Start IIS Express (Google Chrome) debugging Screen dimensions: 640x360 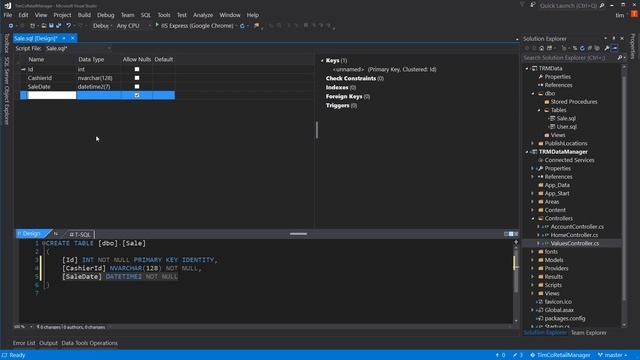[x=194, y=25]
